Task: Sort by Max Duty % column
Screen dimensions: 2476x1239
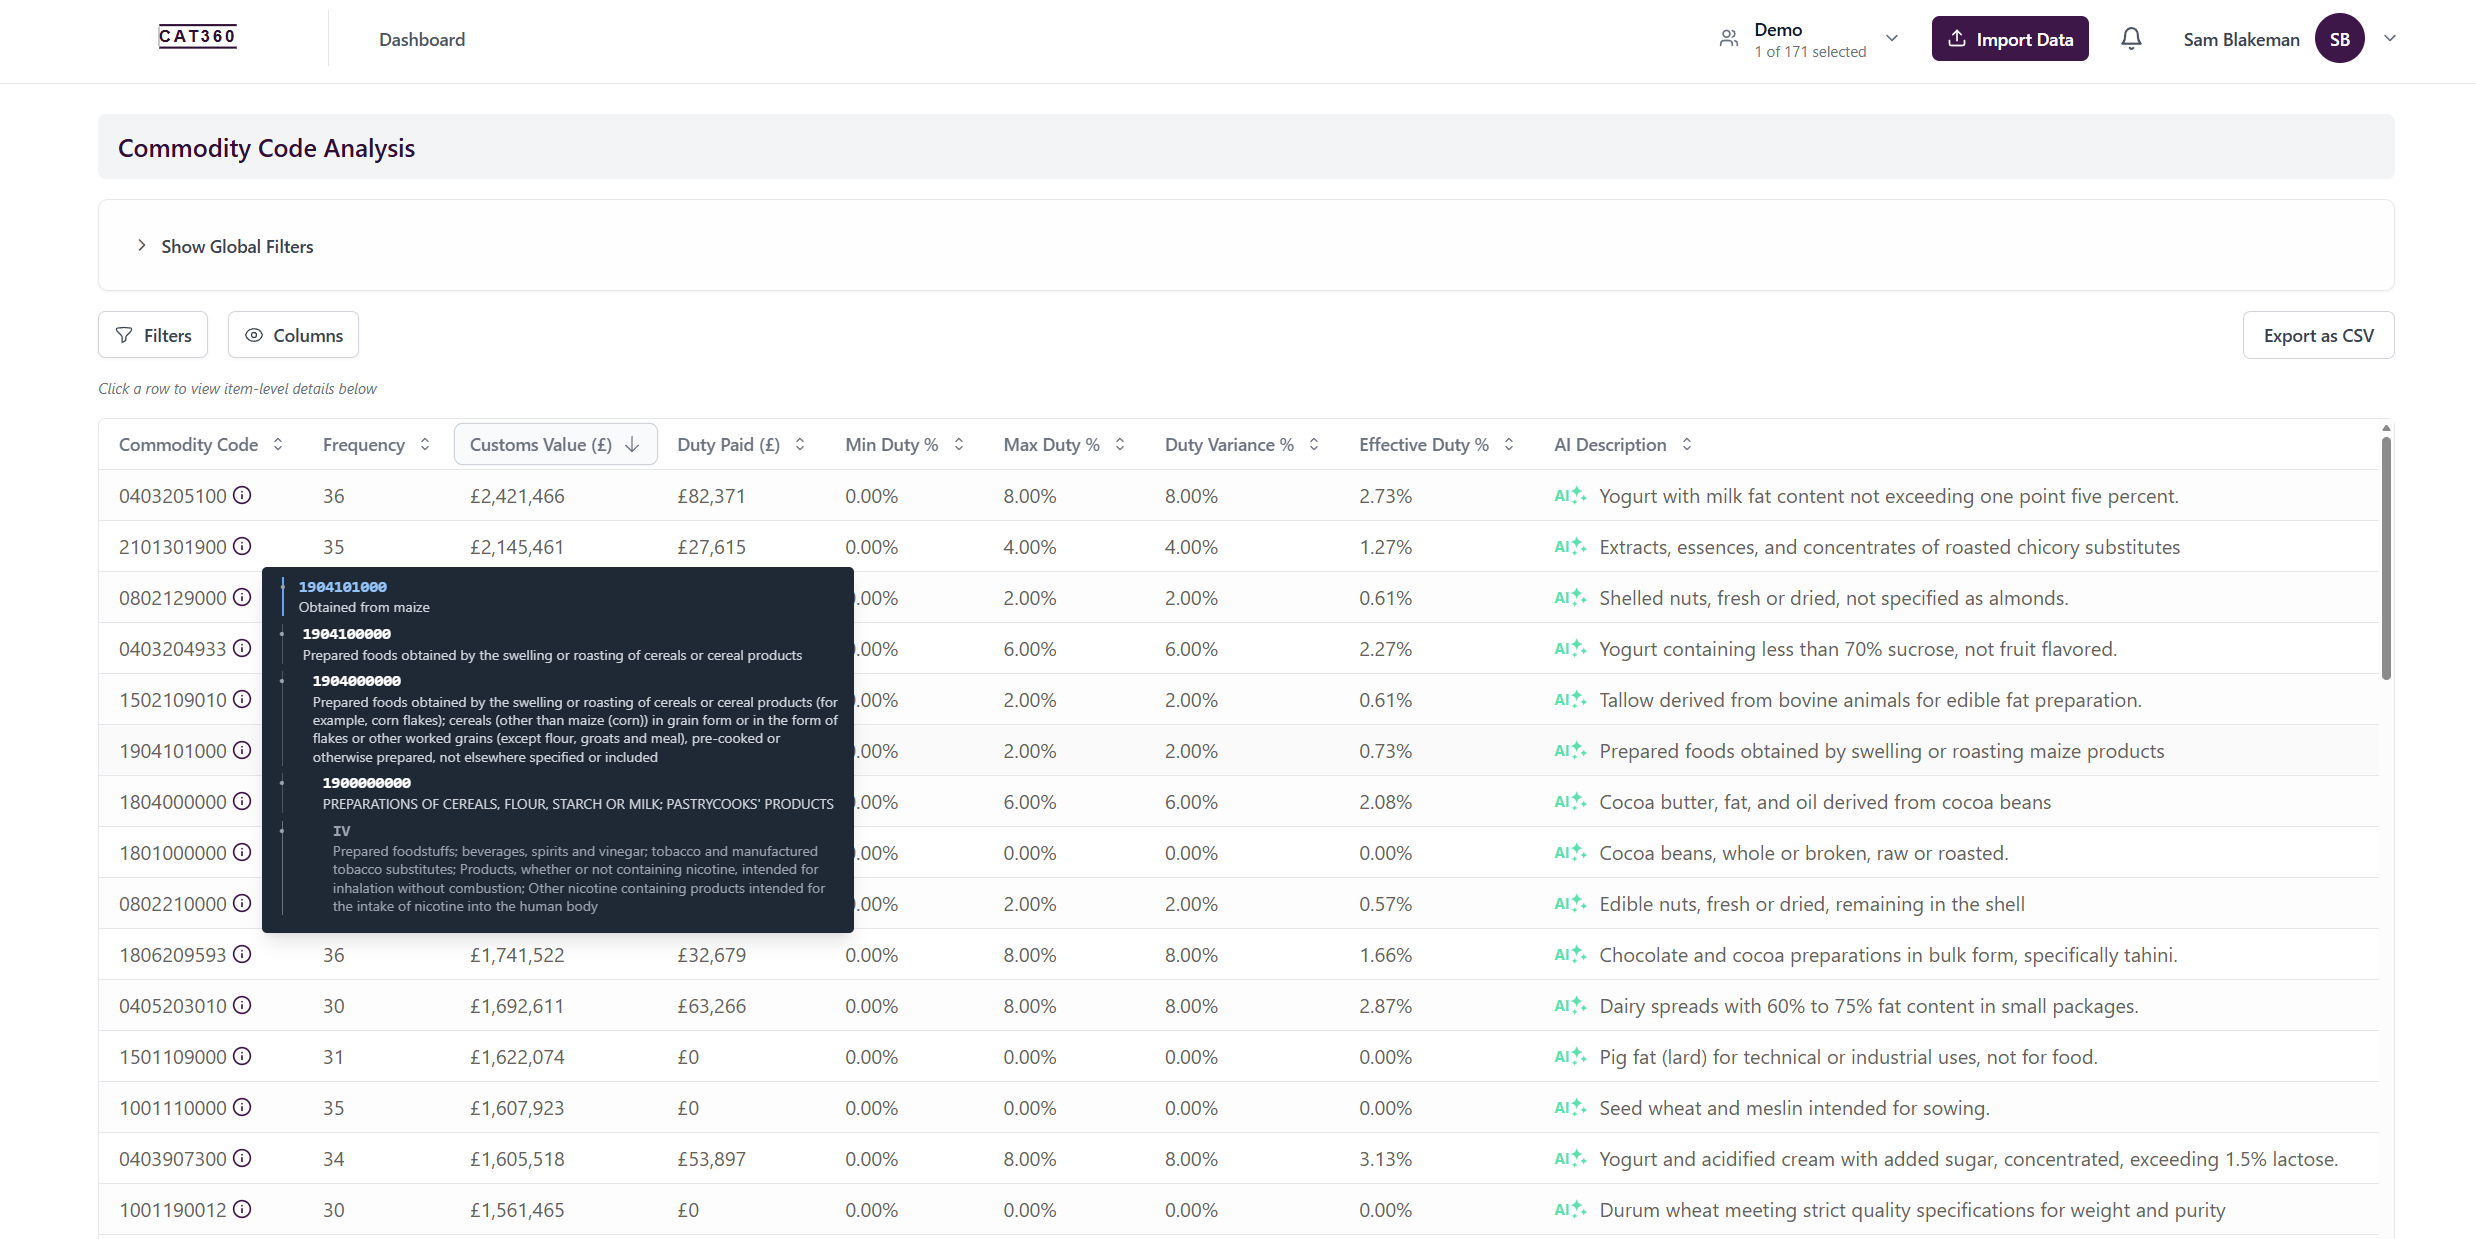Action: [1064, 444]
